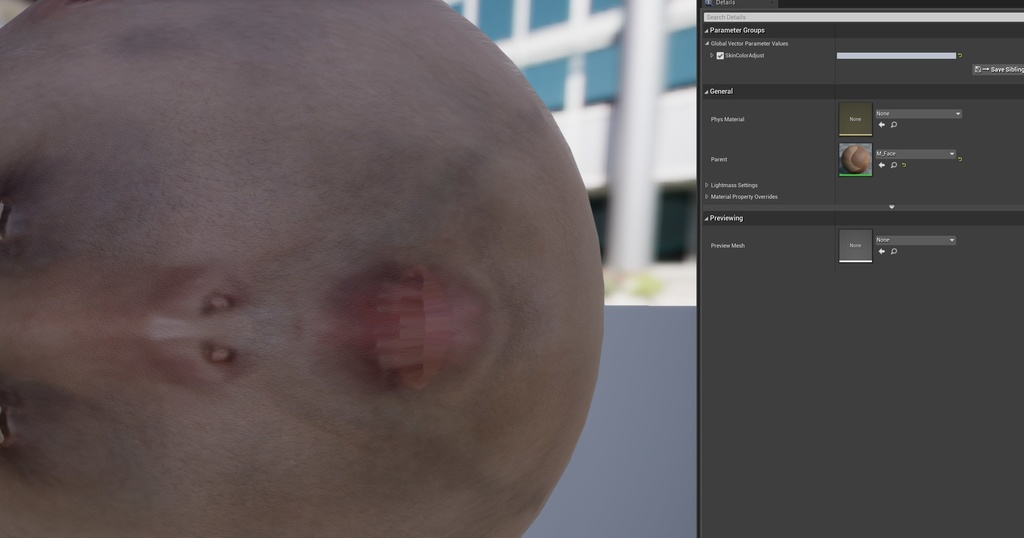The width and height of the screenshot is (1024, 538).
Task: Reset Parent value using small yellow arrow beside magnifier
Action: coord(904,165)
